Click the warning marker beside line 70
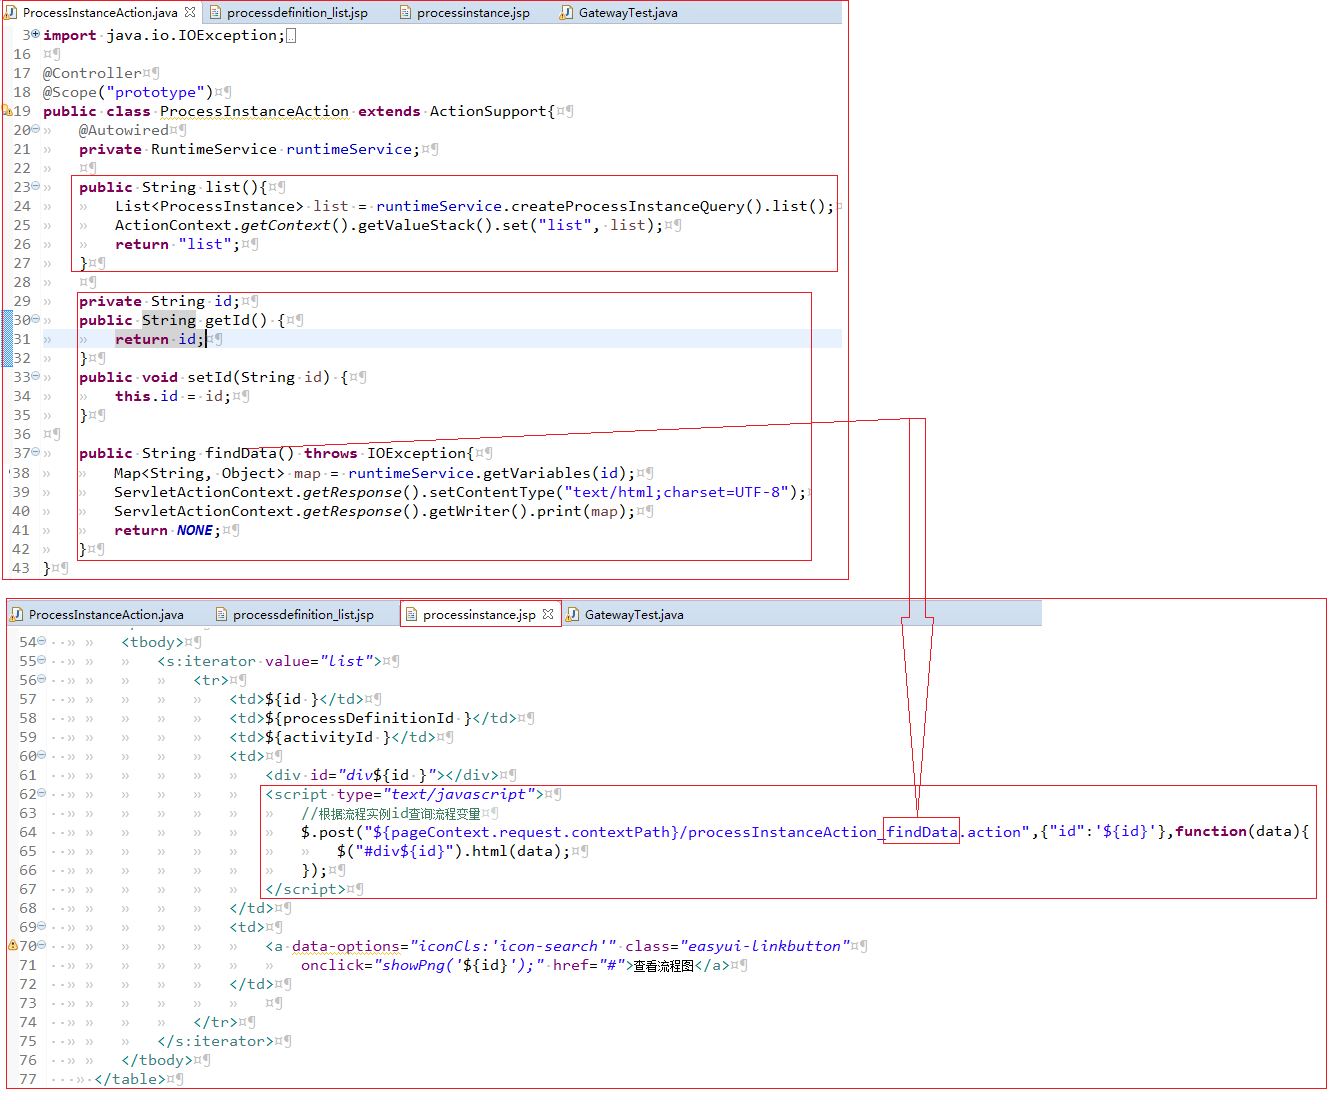This screenshot has height=1104, width=1337. [13, 945]
